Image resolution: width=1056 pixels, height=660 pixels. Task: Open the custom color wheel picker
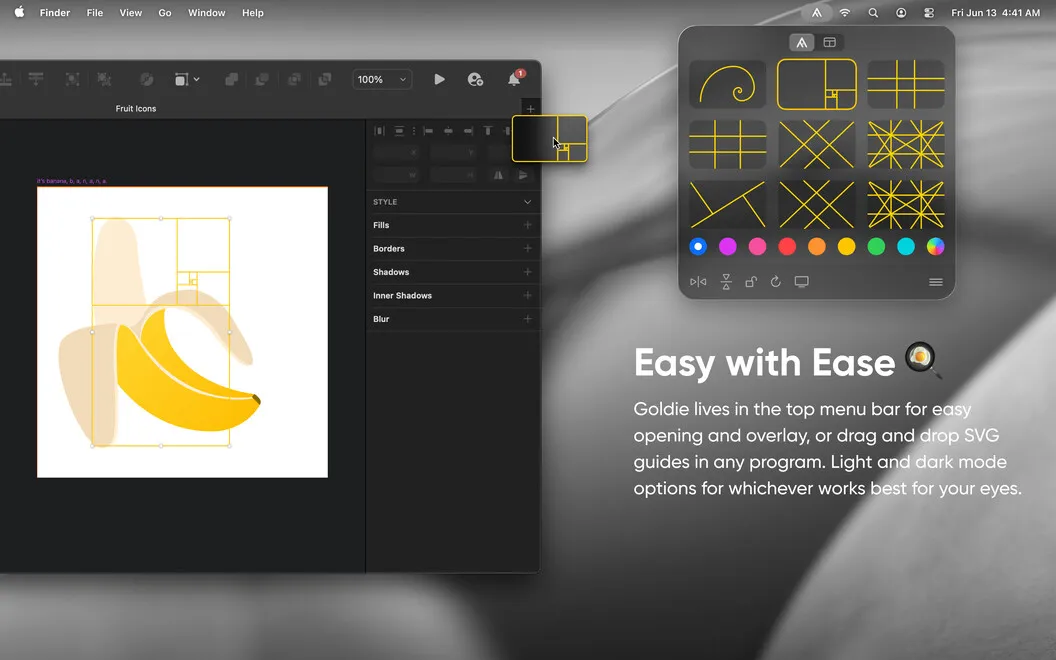(x=935, y=246)
